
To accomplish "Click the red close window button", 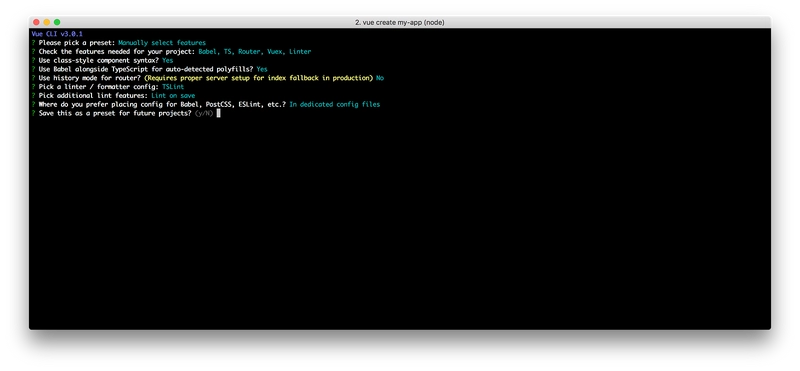I will [36, 22].
